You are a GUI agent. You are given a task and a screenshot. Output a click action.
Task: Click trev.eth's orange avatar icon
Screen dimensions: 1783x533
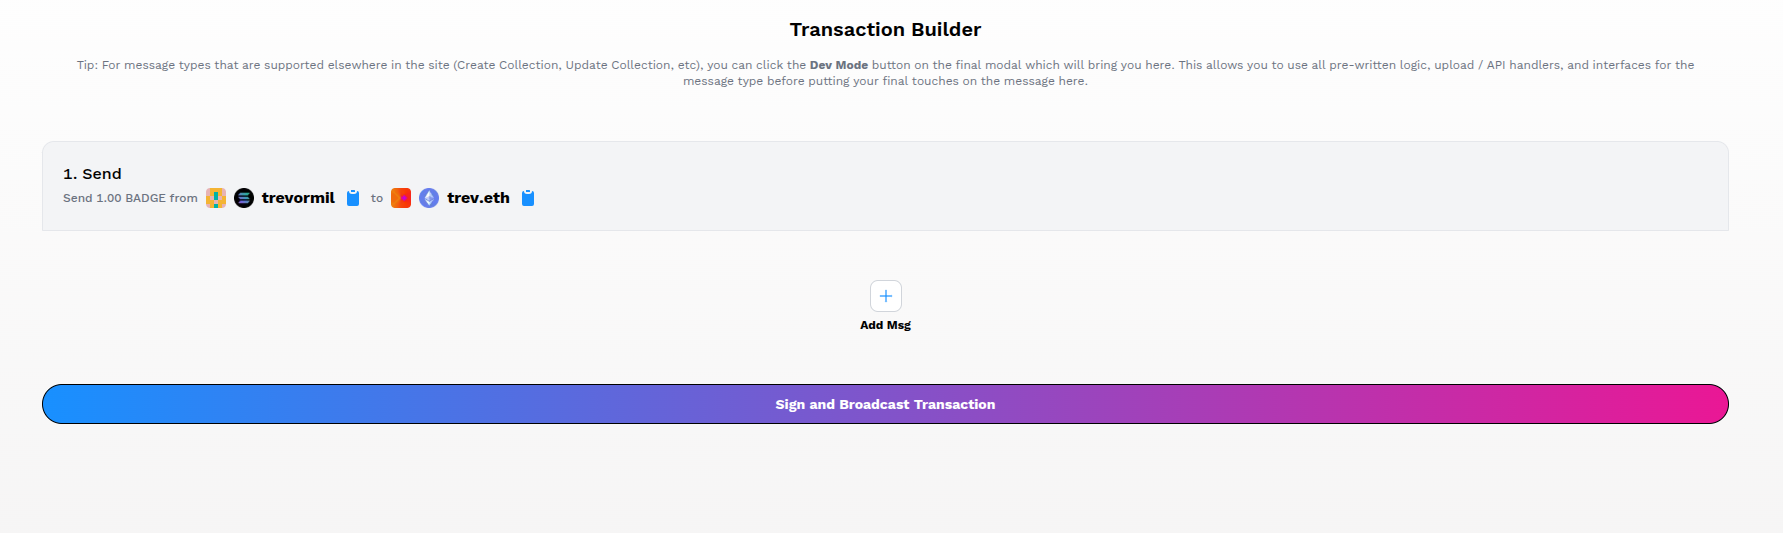coord(401,198)
